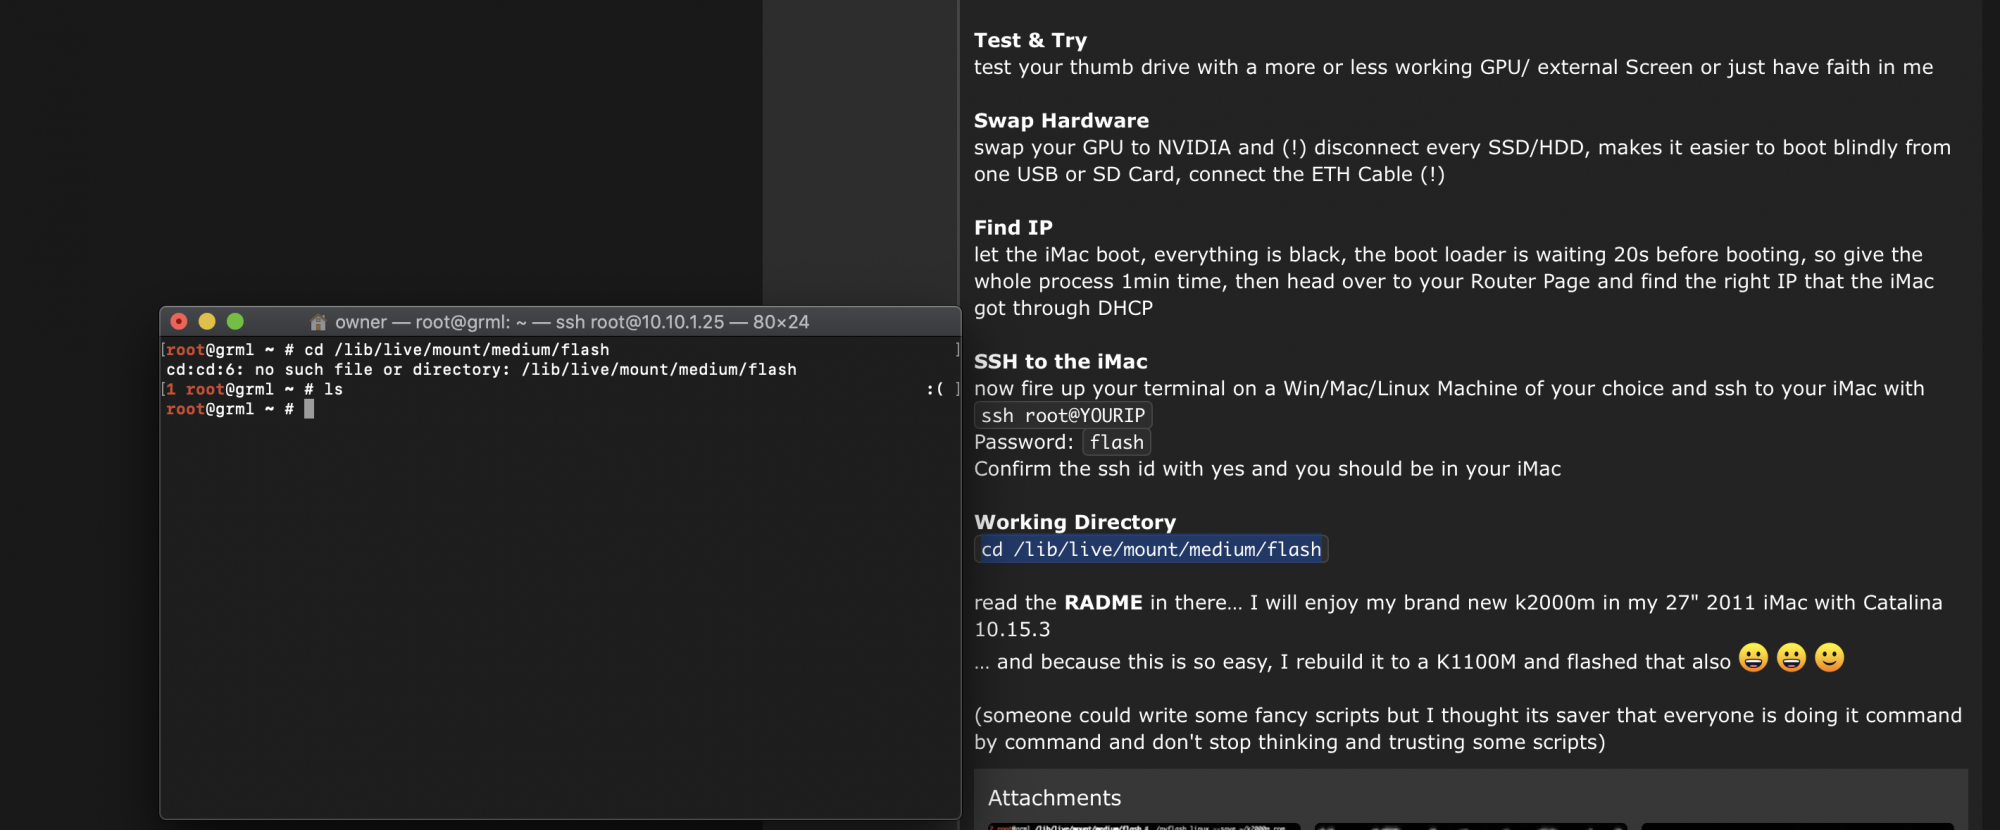Open the first attachment thumbnail
The height and width of the screenshot is (830, 2000).
coord(1143,826)
